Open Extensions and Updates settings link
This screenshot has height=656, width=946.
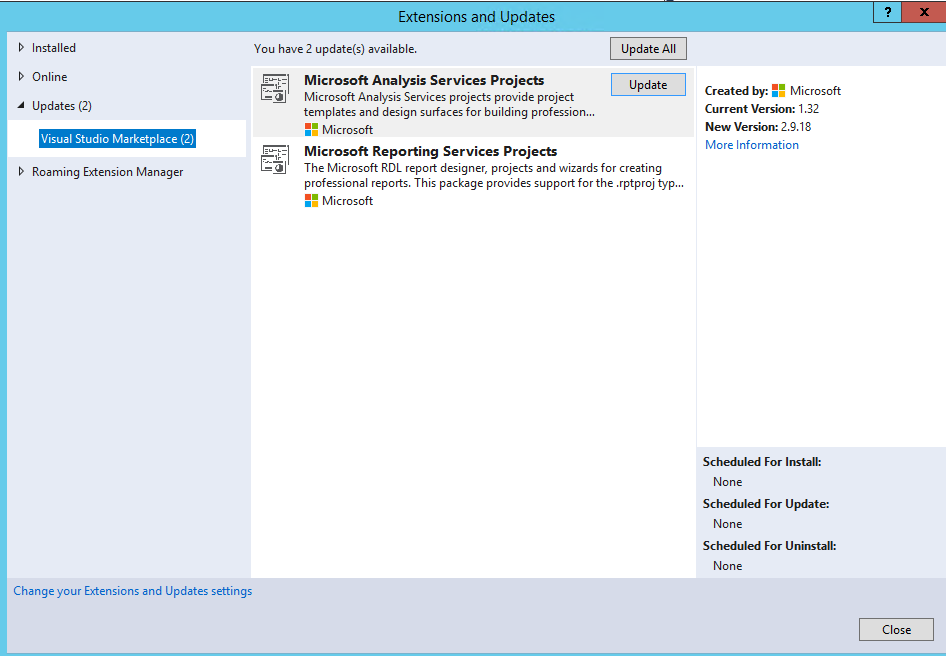pyautogui.click(x=132, y=590)
